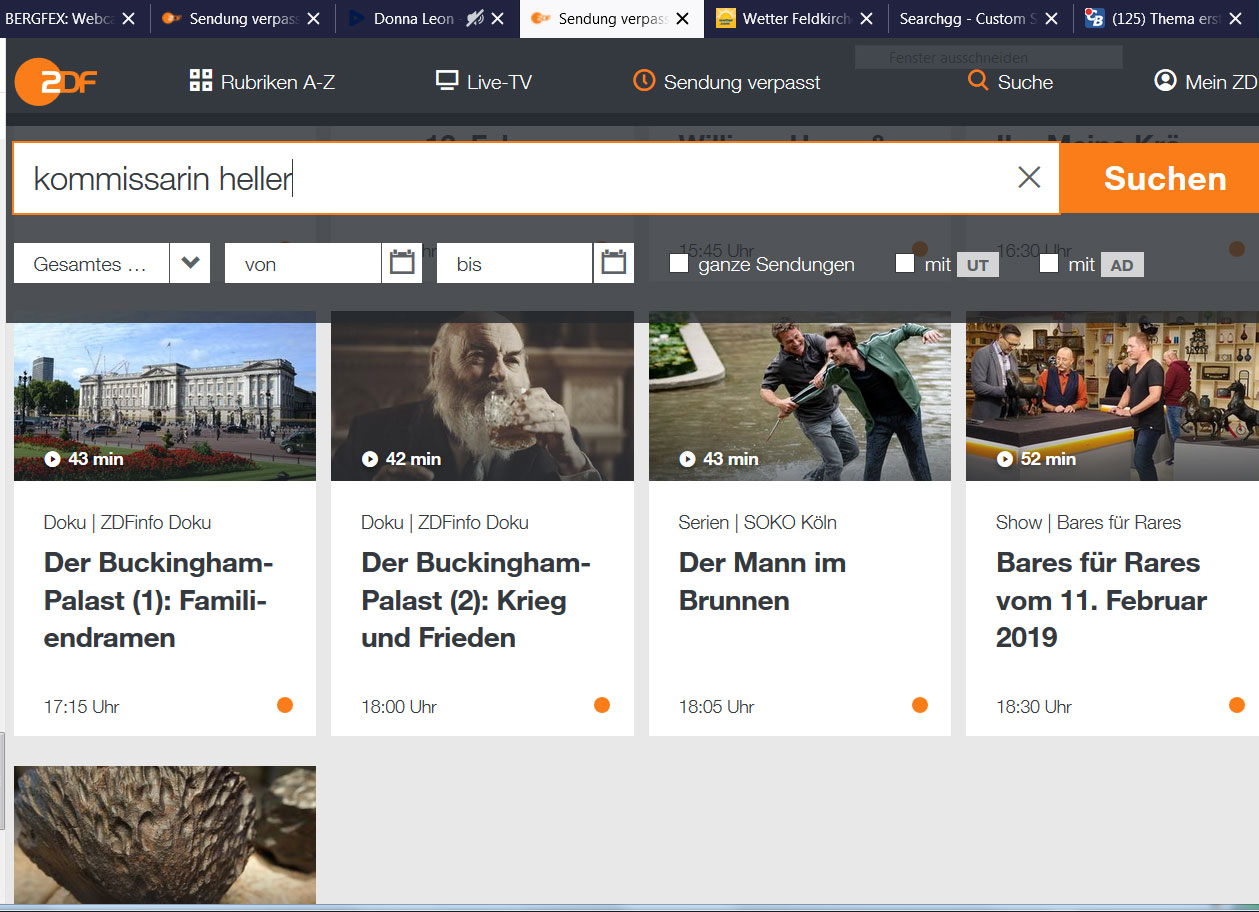Click '17:15 Uhr' time text
This screenshot has height=912, width=1259.
[x=81, y=706]
